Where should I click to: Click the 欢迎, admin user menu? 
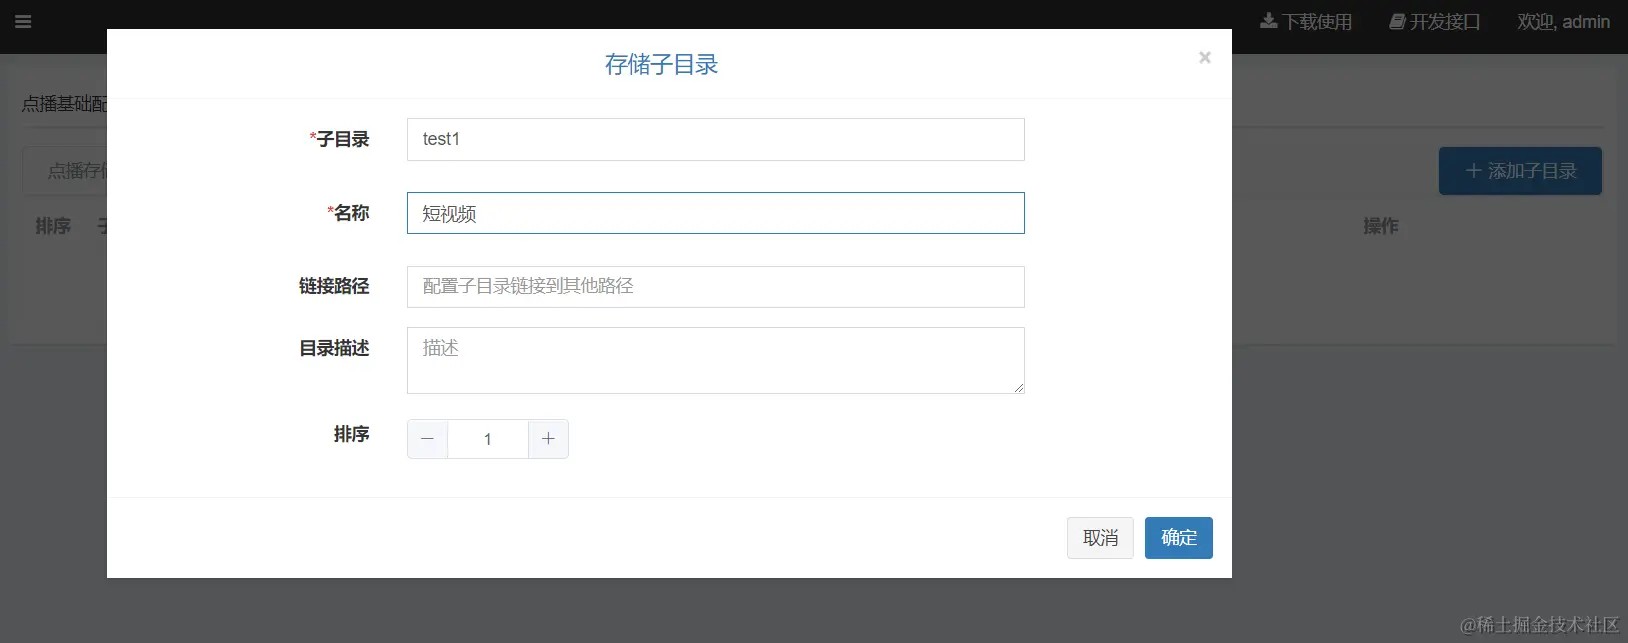[x=1563, y=22]
